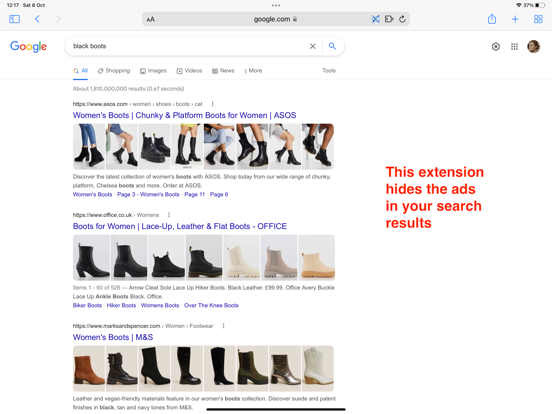The image size is (552, 414).
Task: Open the M&S white cowboy boot thumbnail
Action: tap(318, 369)
